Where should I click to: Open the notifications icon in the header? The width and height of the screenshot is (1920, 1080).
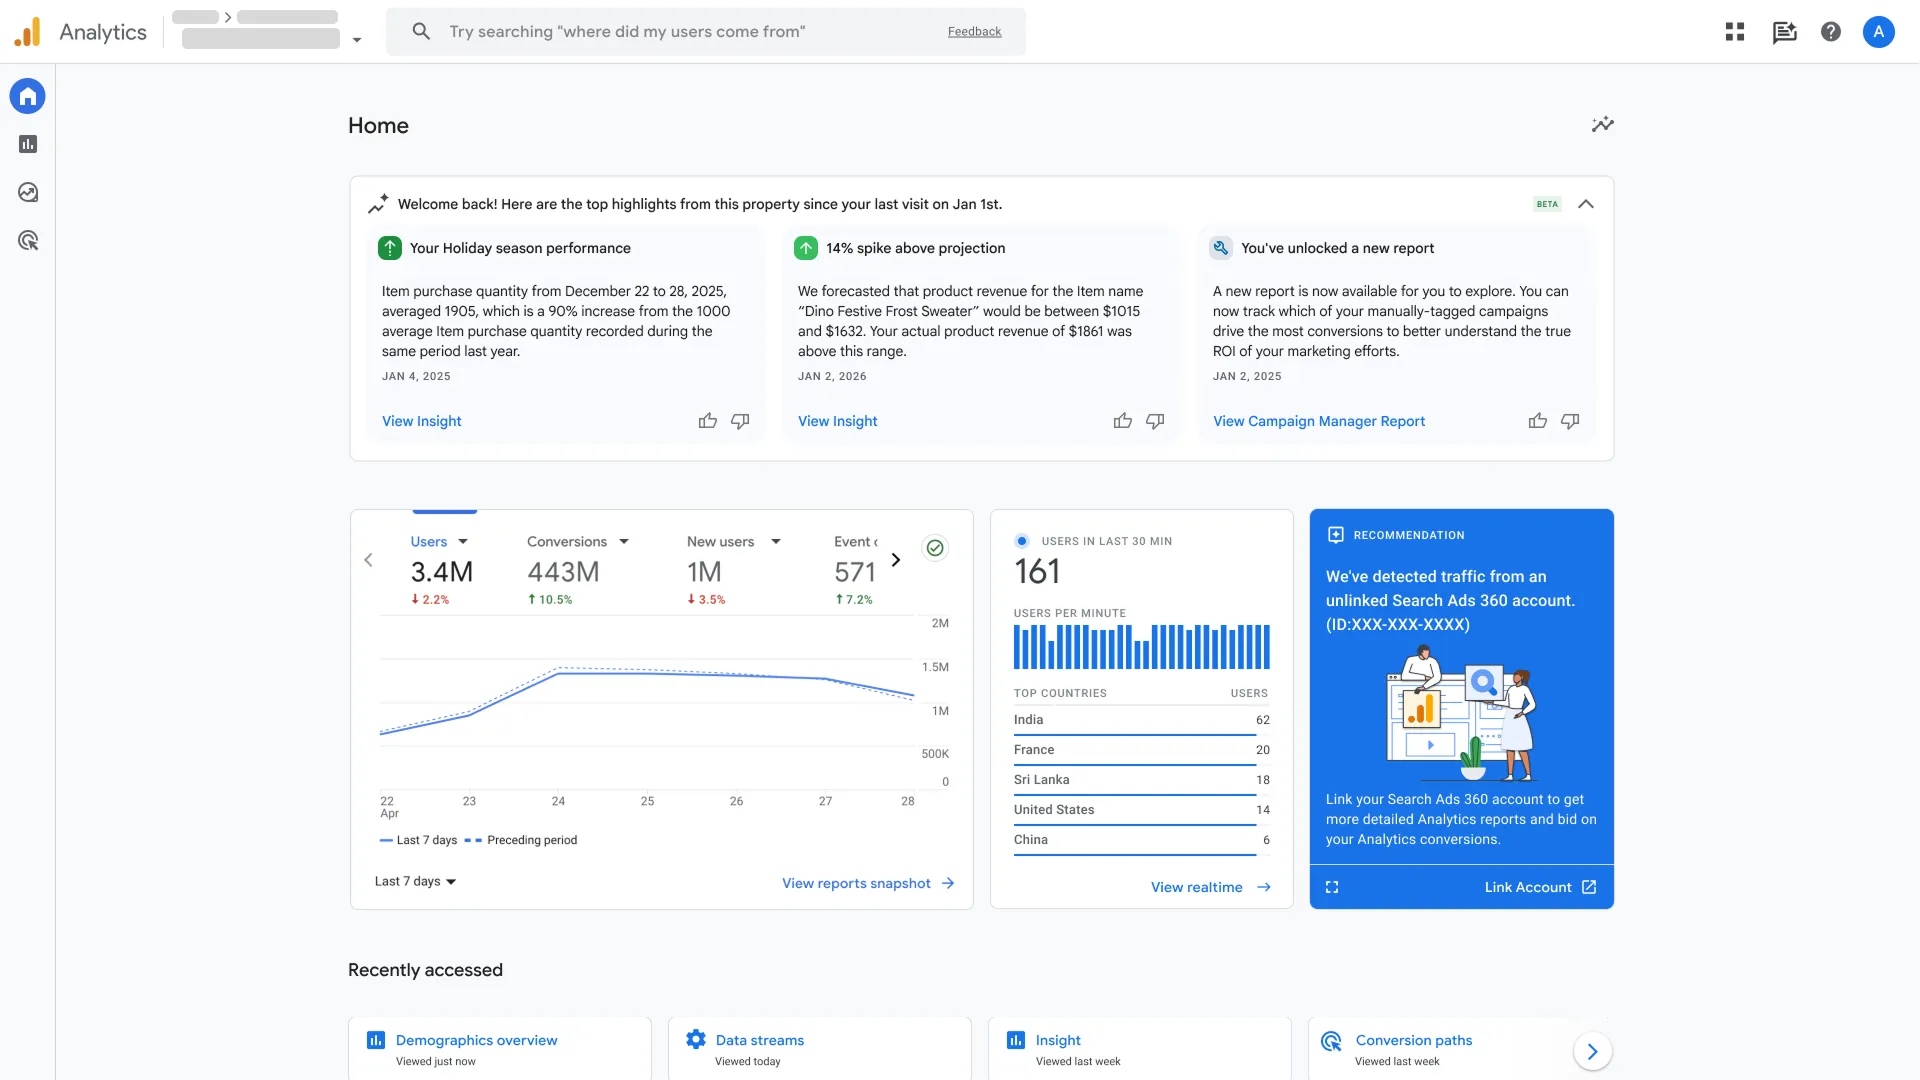click(x=1784, y=31)
